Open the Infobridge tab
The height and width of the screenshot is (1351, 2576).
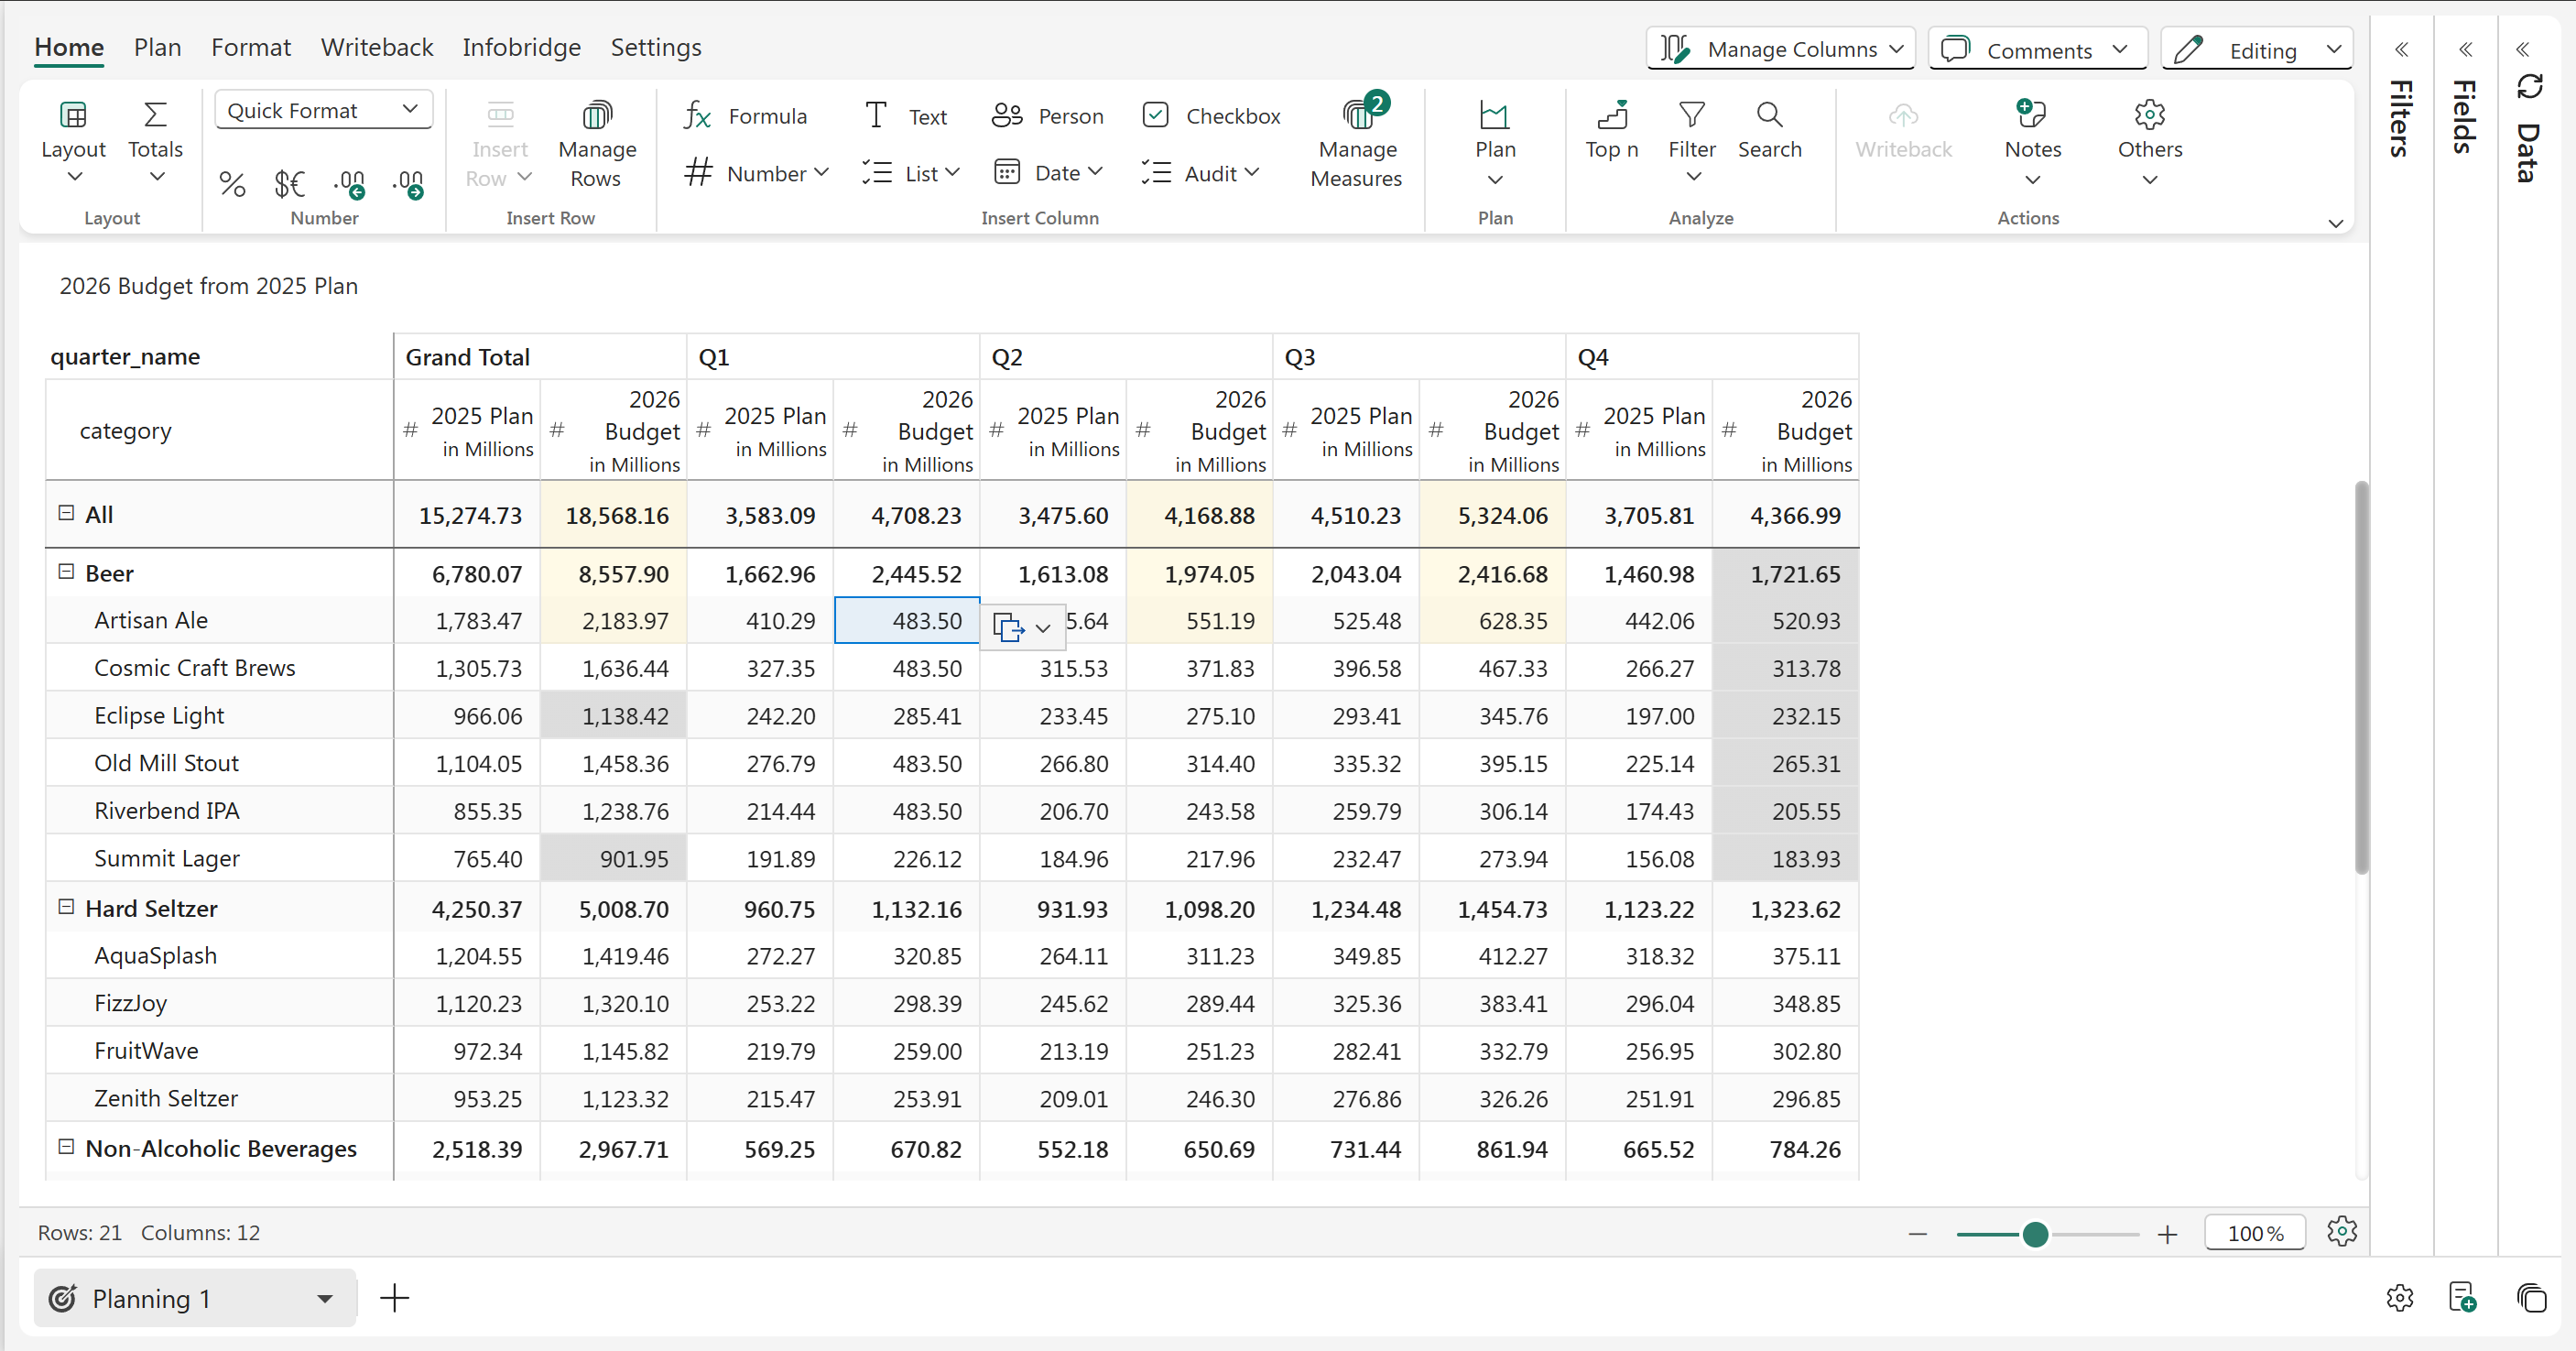(x=521, y=47)
